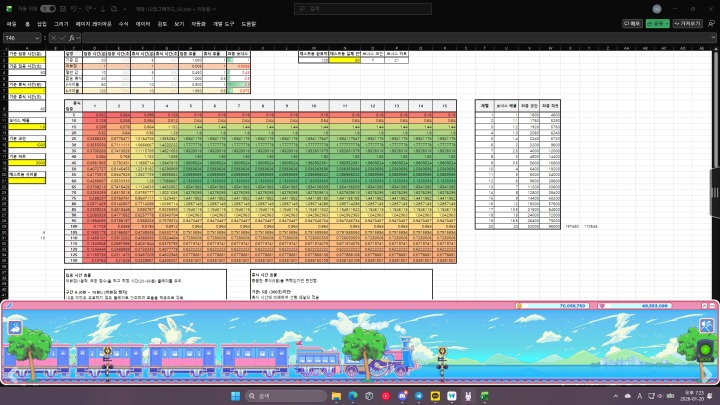Click the Select All corner of the sheet
The width and height of the screenshot is (720, 405).
point(4,47)
